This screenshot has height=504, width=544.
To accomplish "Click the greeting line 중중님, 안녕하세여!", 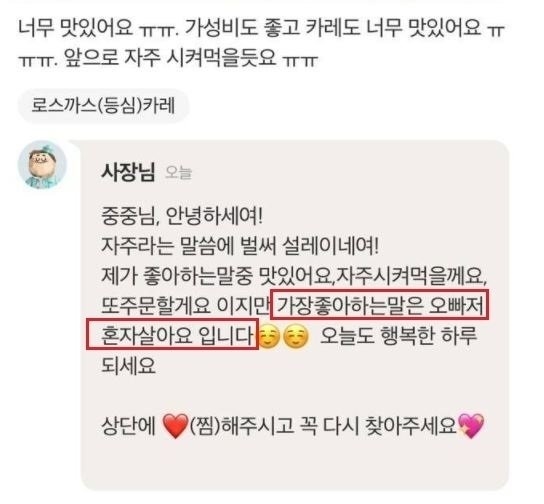I will pyautogui.click(x=182, y=216).
